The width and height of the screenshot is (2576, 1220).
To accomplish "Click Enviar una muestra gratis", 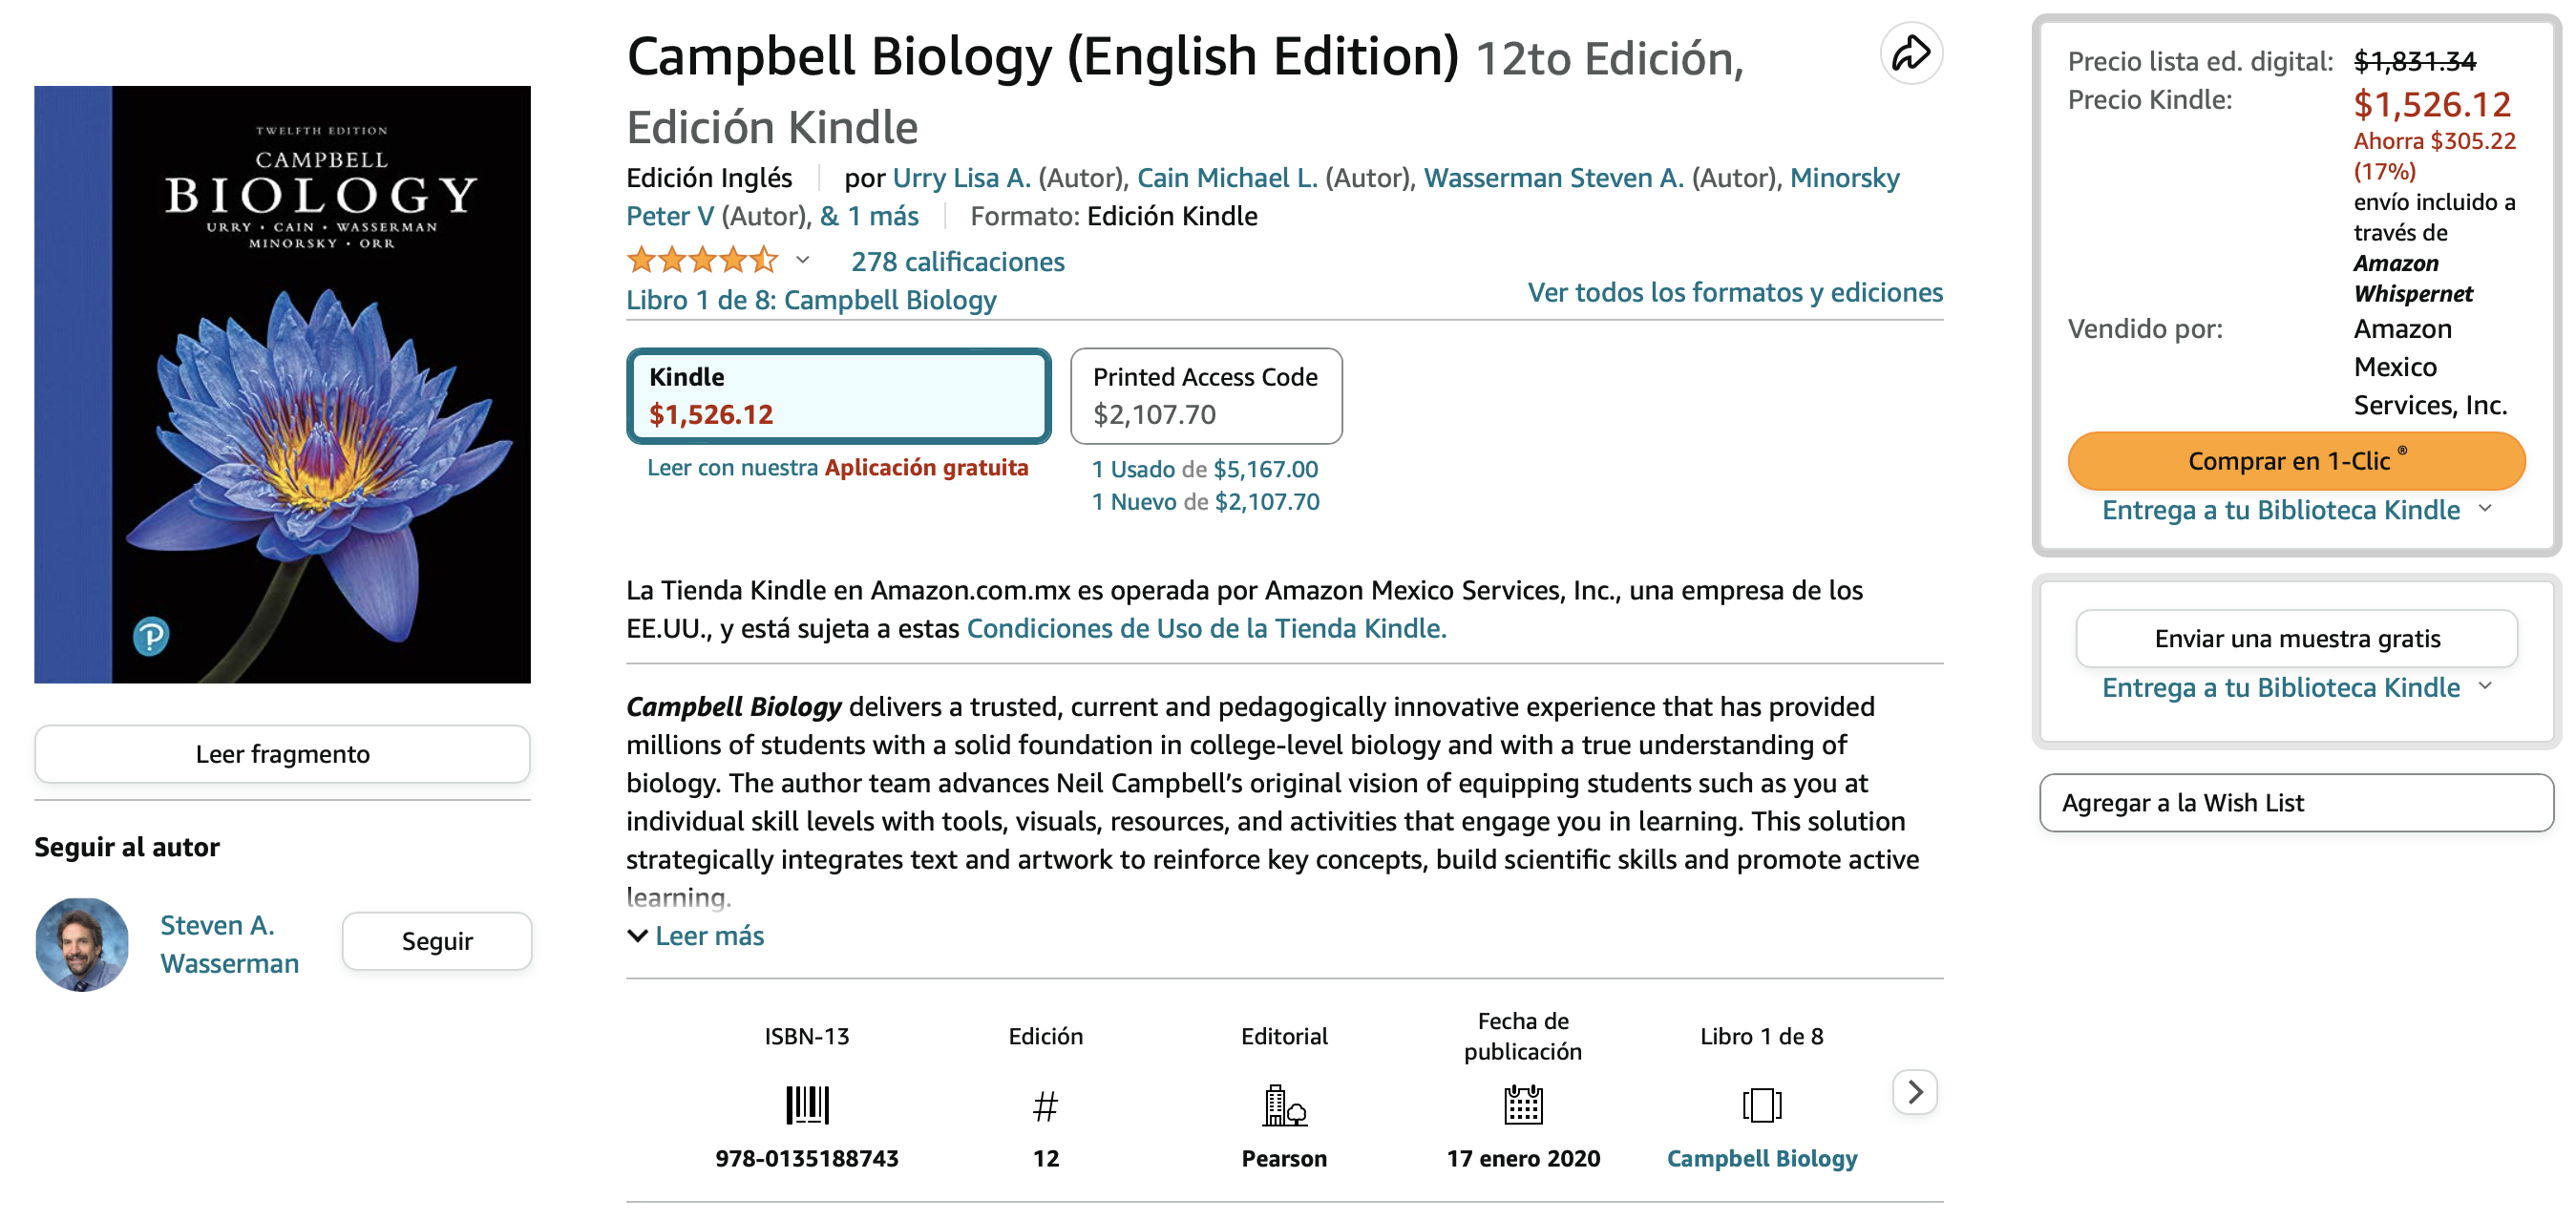I will pos(2295,638).
